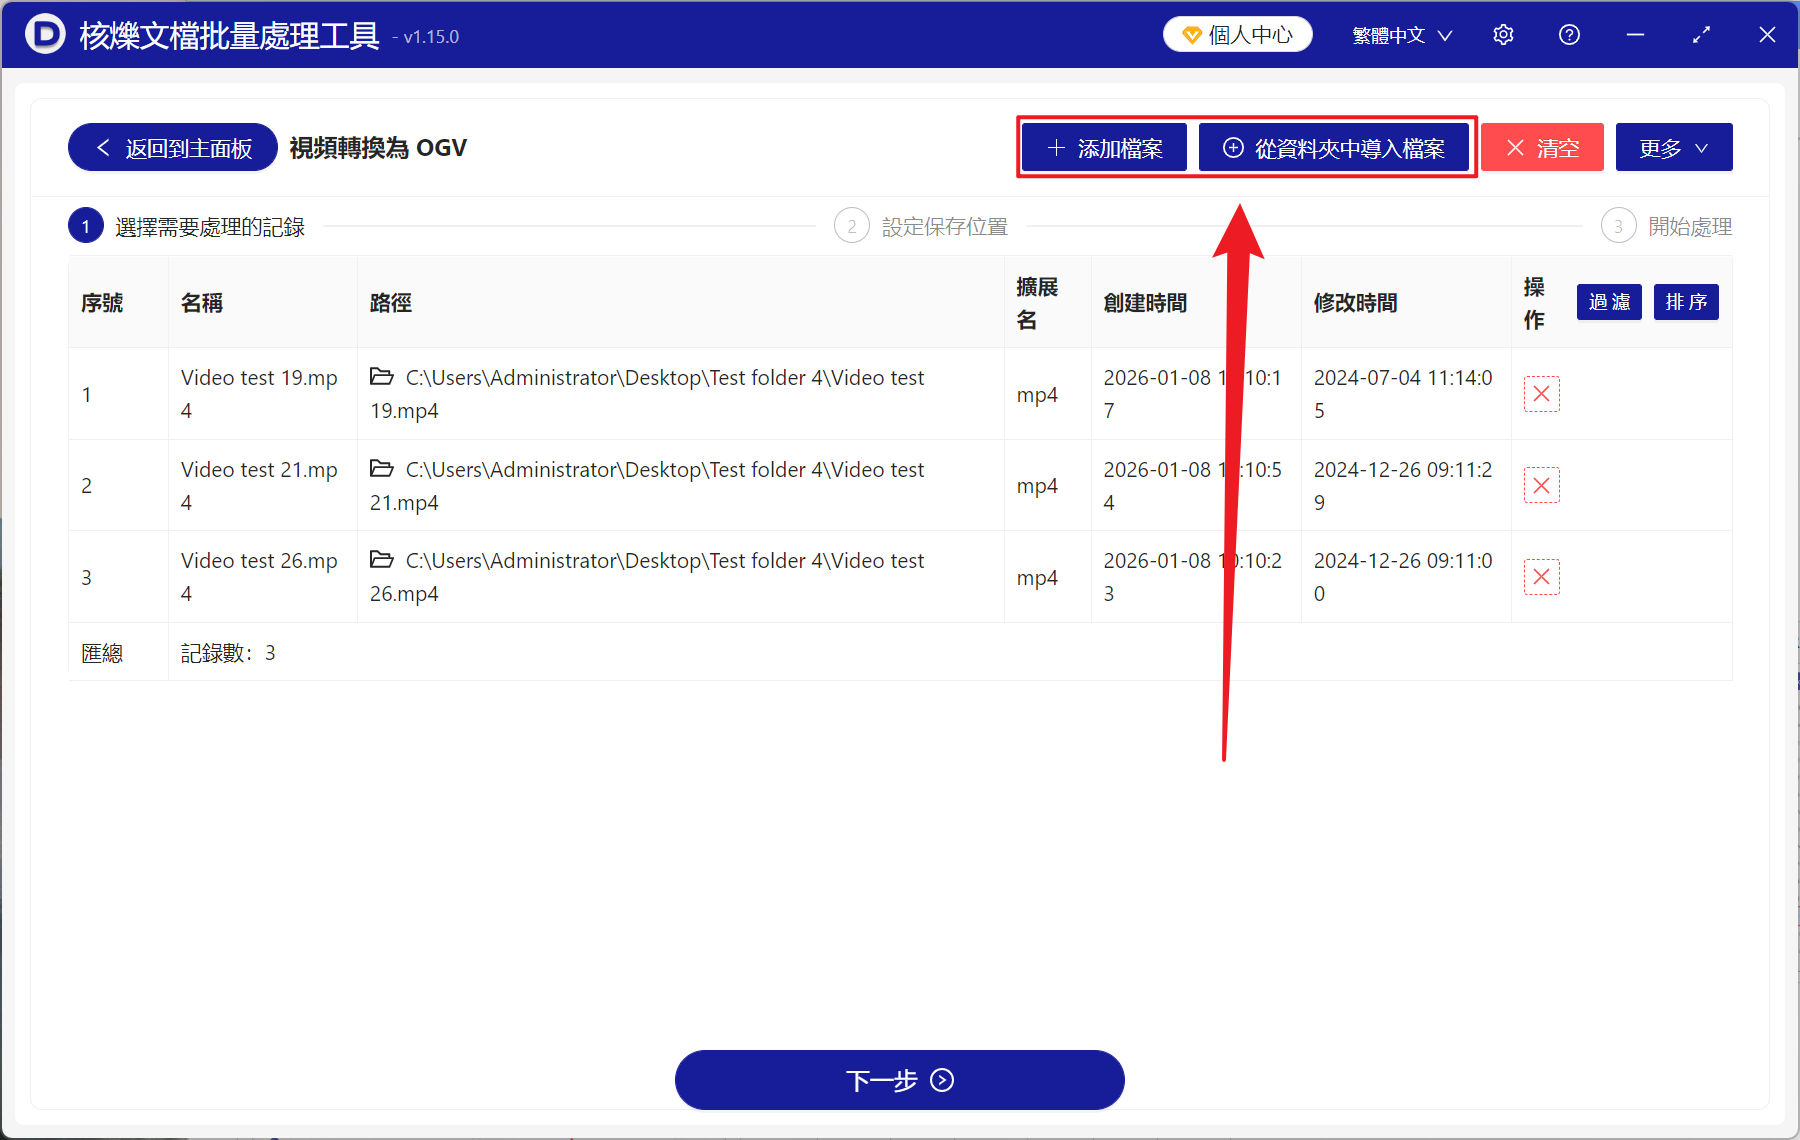Click the fullscreen expand icon in title bar
The width and height of the screenshot is (1800, 1140).
[1701, 34]
